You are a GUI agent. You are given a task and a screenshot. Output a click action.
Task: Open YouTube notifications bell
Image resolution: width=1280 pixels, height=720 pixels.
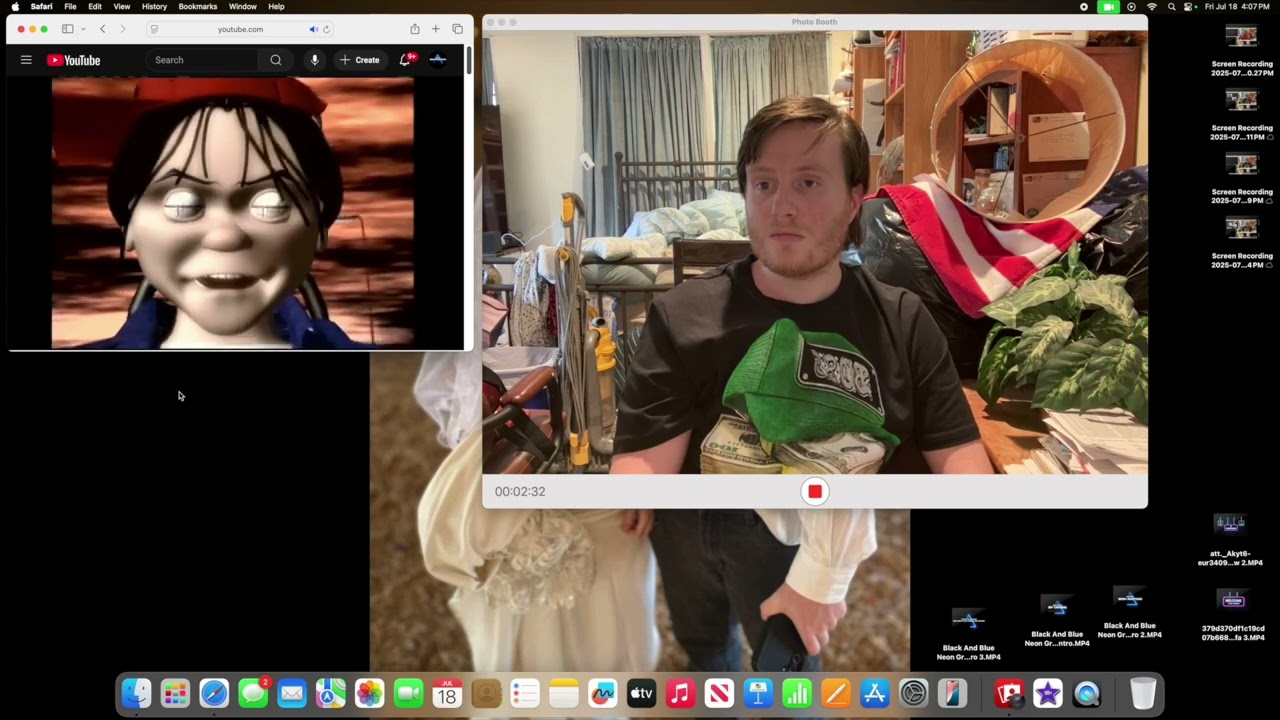pyautogui.click(x=405, y=60)
